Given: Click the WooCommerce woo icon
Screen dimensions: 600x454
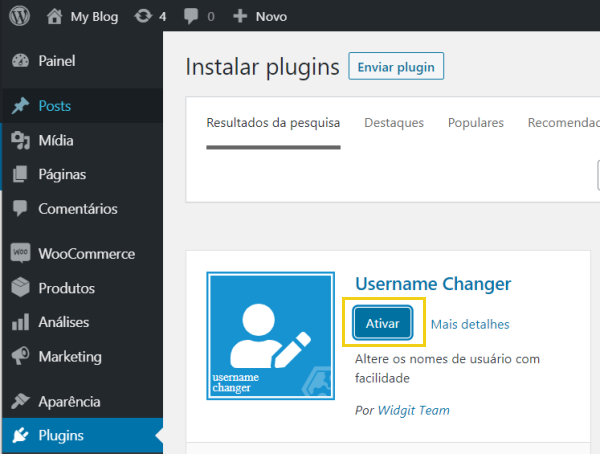Looking at the screenshot, I should point(20,253).
